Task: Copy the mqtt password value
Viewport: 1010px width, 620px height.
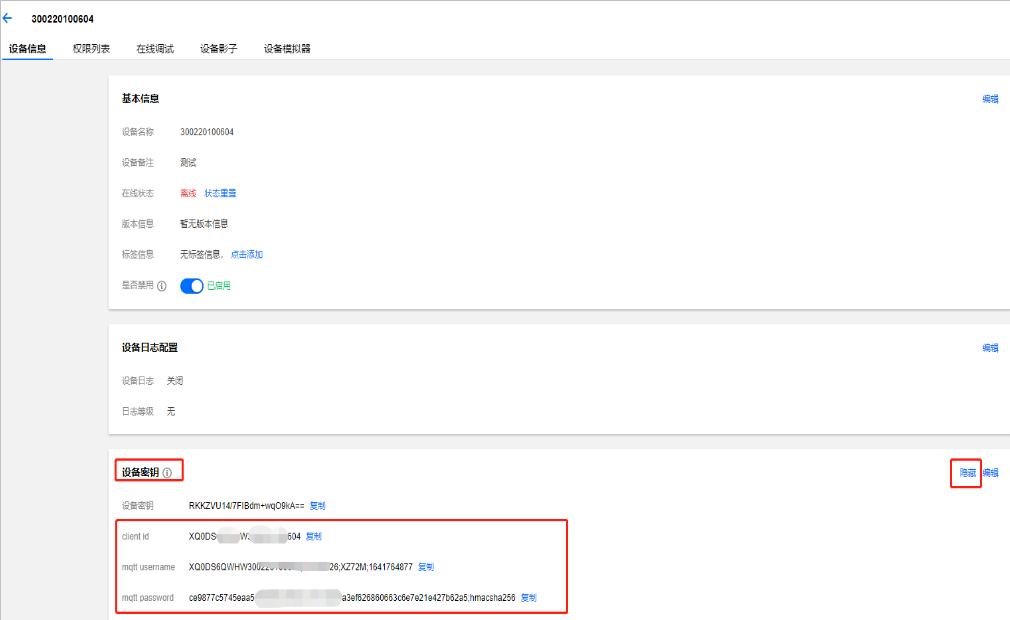Action: click(x=529, y=598)
